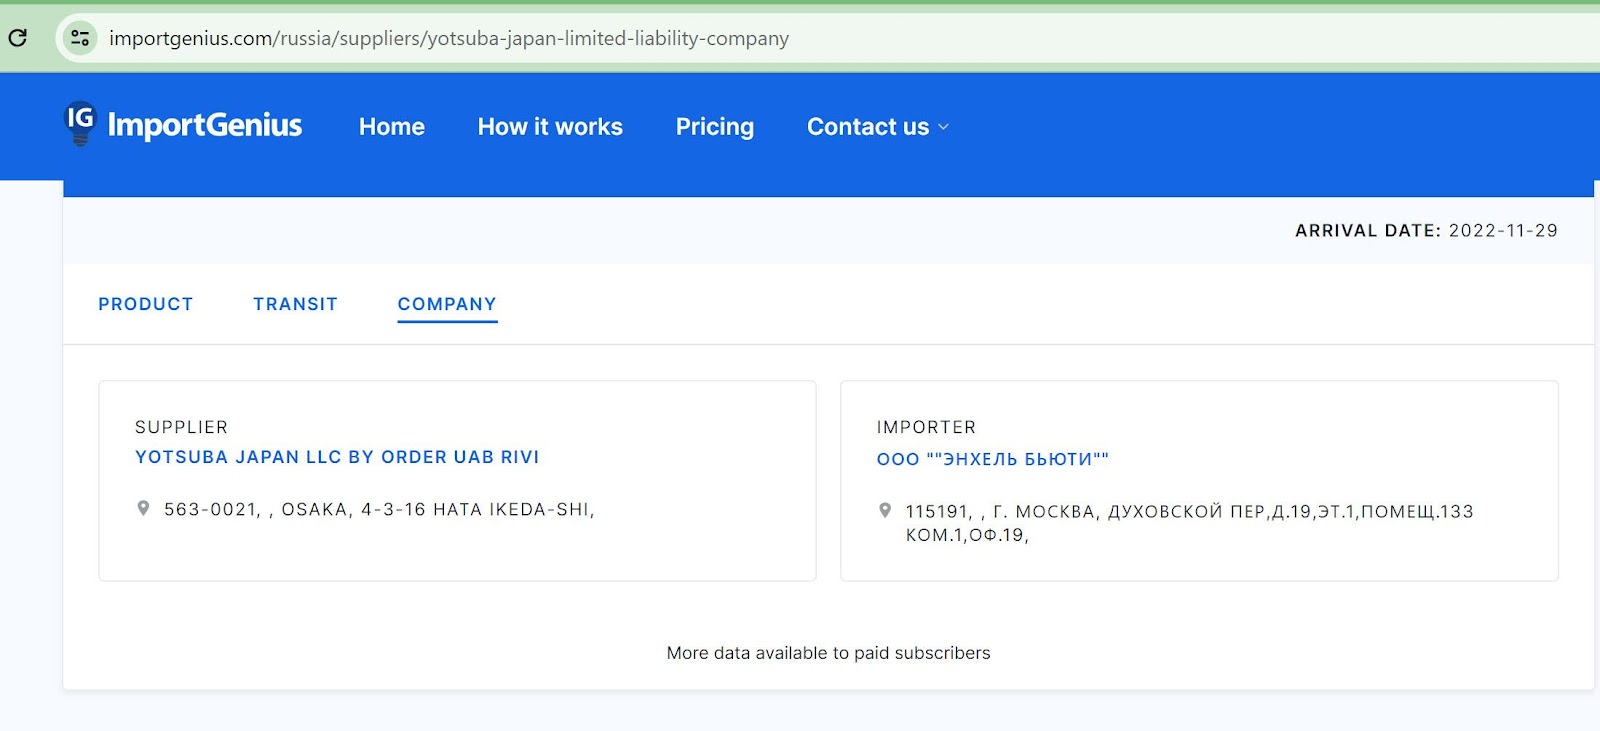Click the importer address starting 115191, Г. МОСКВА
The width and height of the screenshot is (1600, 731).
pos(1189,523)
